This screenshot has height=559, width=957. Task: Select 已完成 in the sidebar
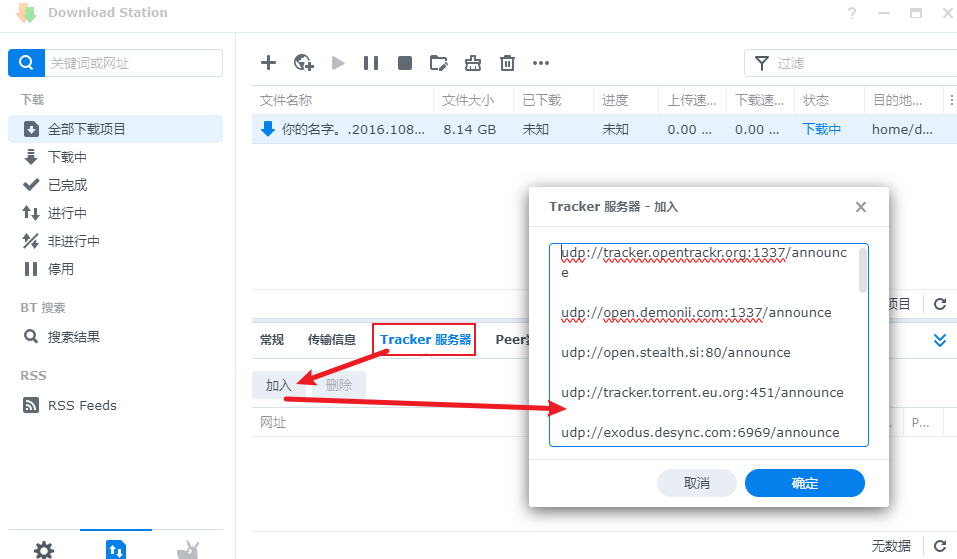115,185
